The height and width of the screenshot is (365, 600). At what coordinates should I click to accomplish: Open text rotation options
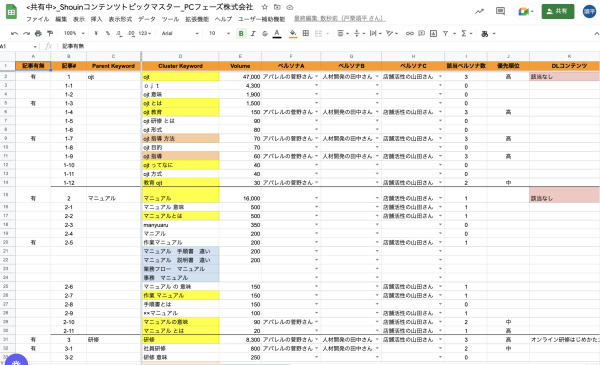[391, 34]
